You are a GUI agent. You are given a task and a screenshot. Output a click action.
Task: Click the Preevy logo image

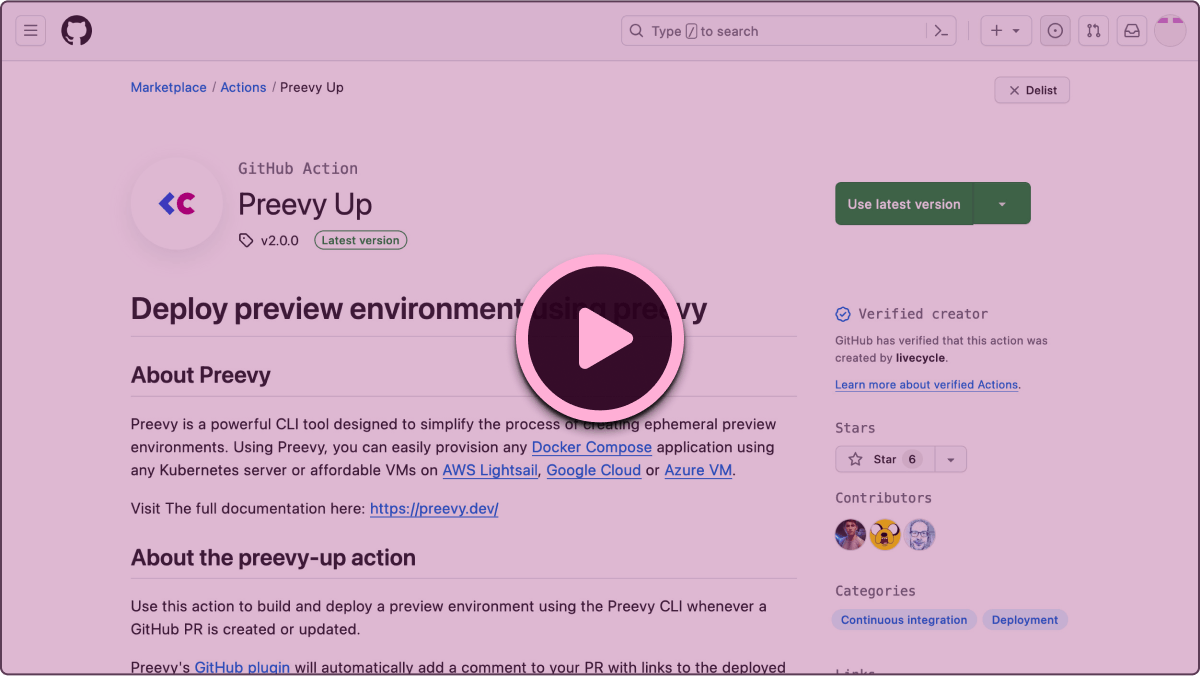[177, 204]
